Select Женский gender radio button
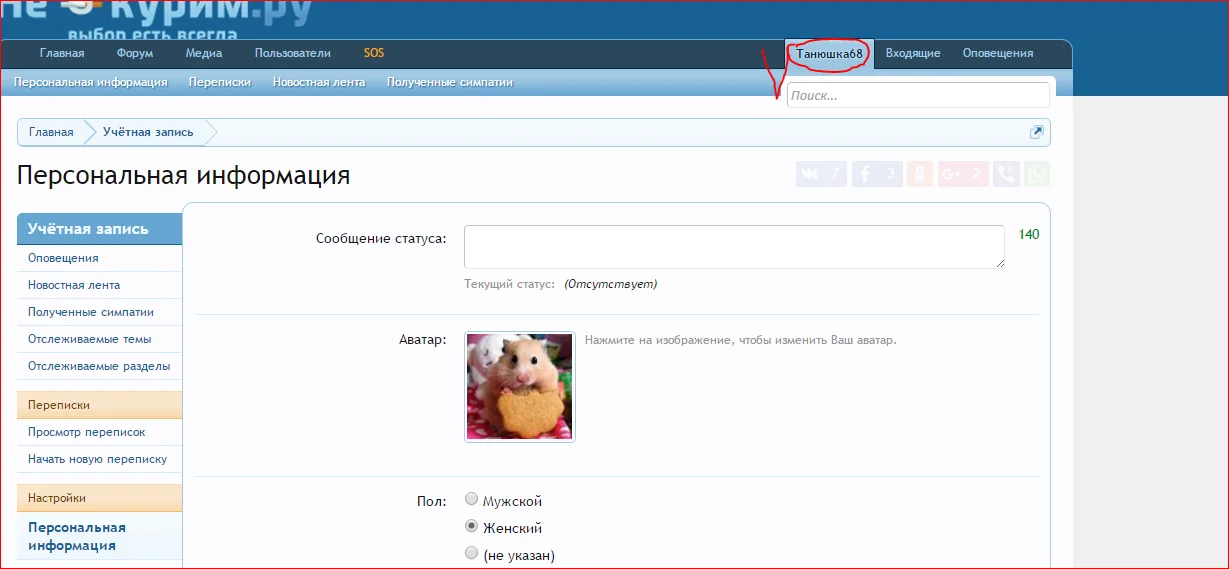 pos(472,526)
